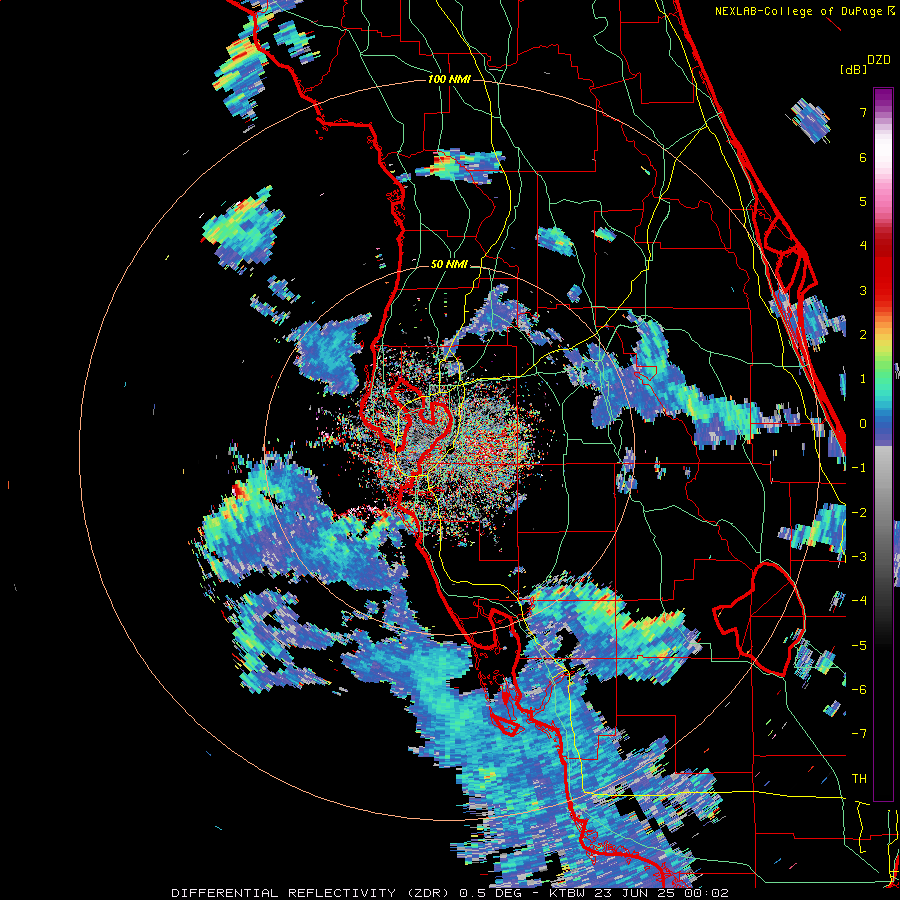Click the 5 value on color scale

click(863, 201)
